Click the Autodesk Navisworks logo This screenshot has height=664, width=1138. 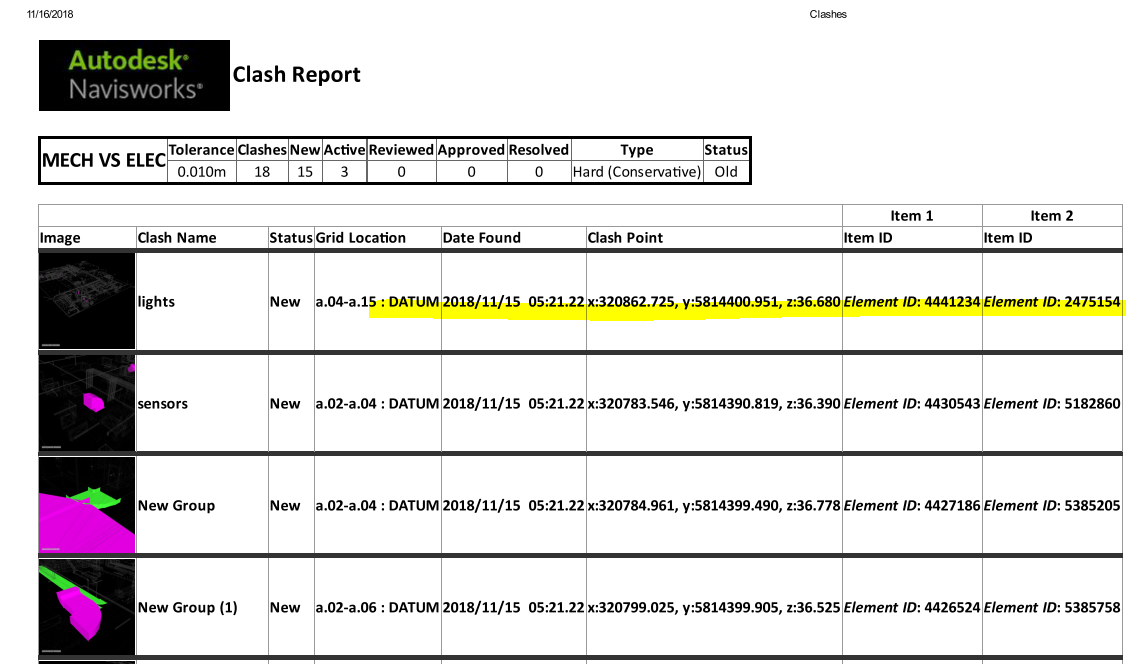tap(134, 75)
